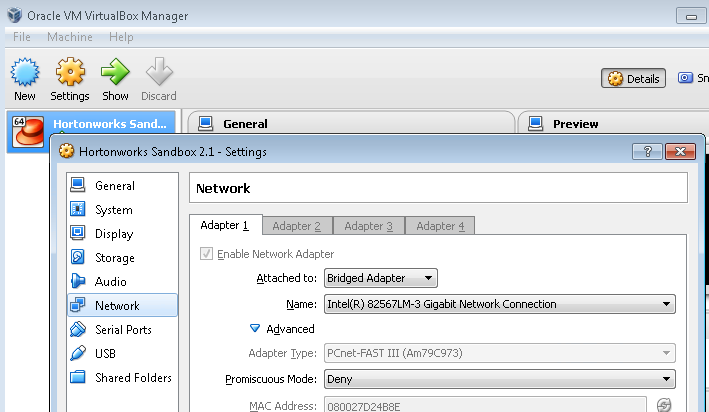Click the General section header in details
Image resolution: width=709 pixels, height=412 pixels.
click(x=245, y=123)
